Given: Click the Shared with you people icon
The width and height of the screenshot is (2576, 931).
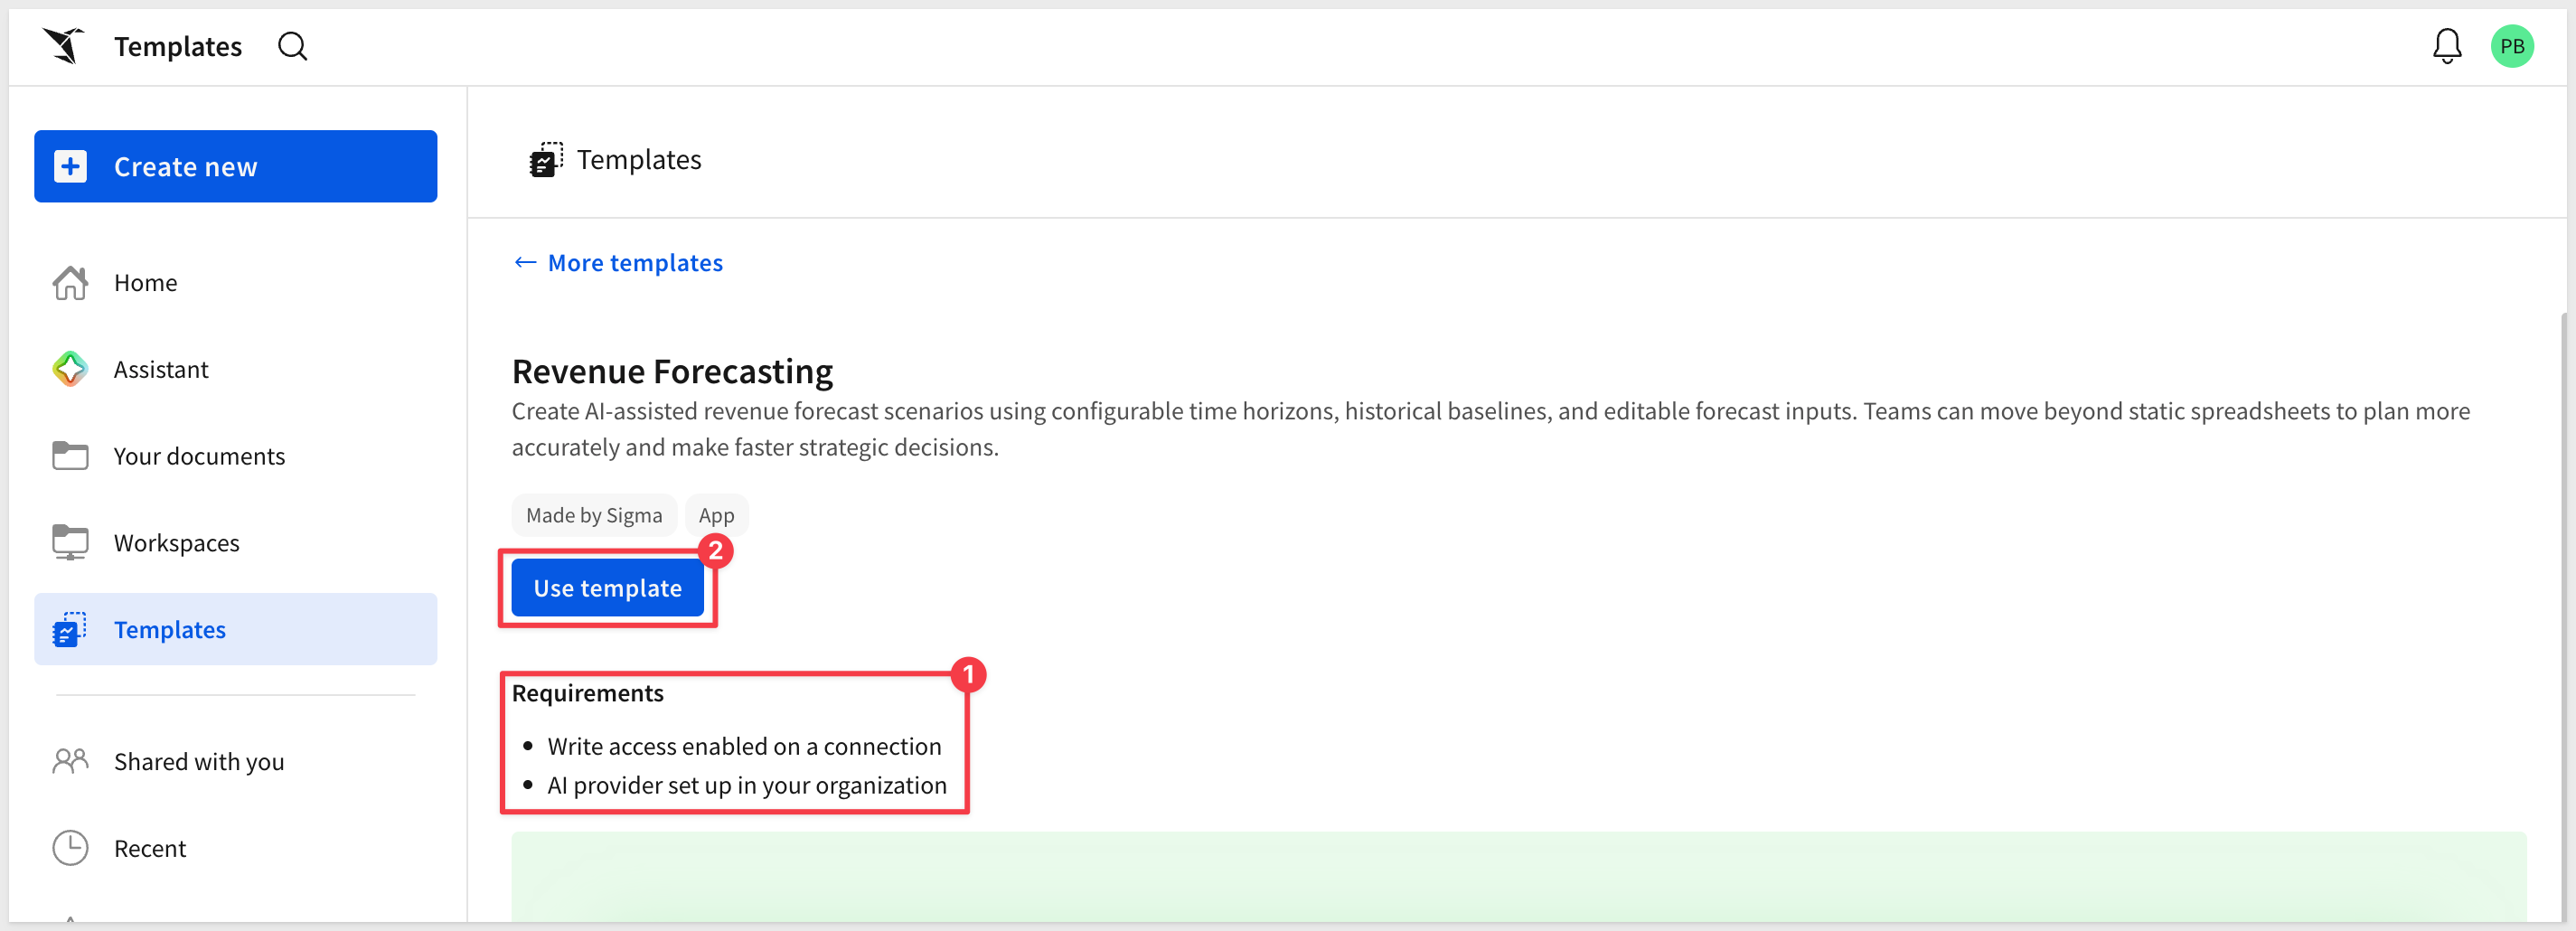Looking at the screenshot, I should pyautogui.click(x=70, y=761).
